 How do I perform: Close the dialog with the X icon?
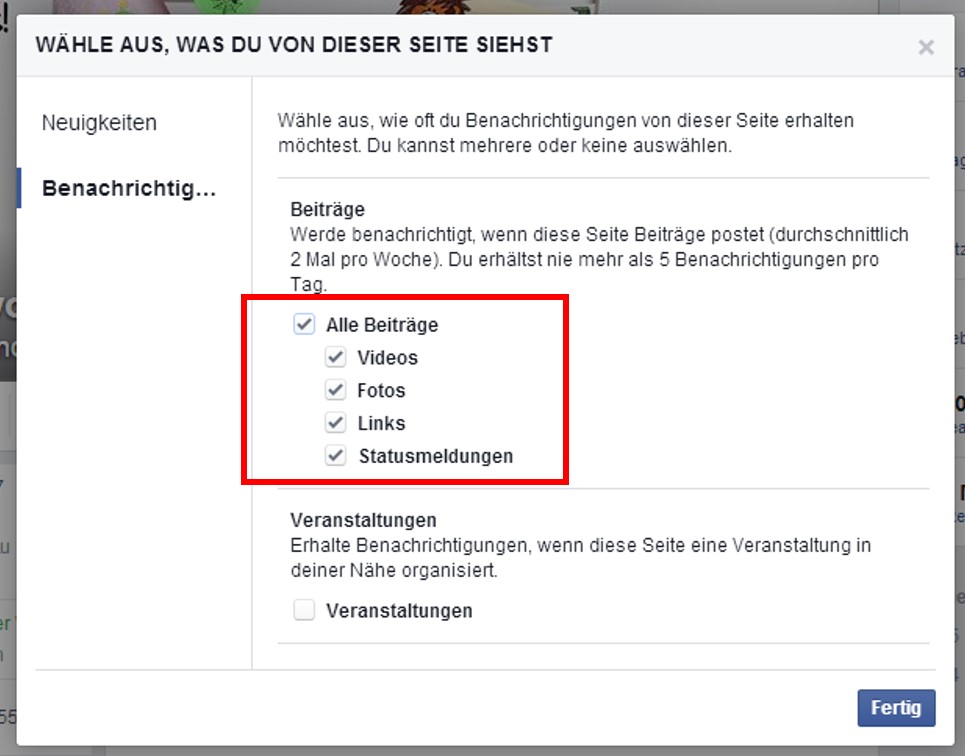tap(926, 47)
